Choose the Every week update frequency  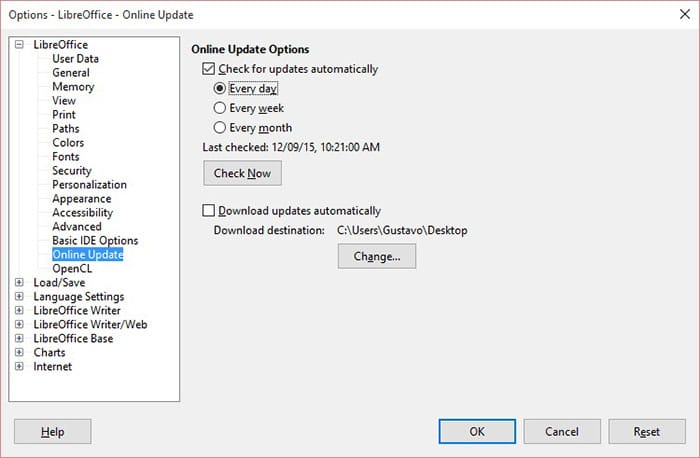point(221,108)
